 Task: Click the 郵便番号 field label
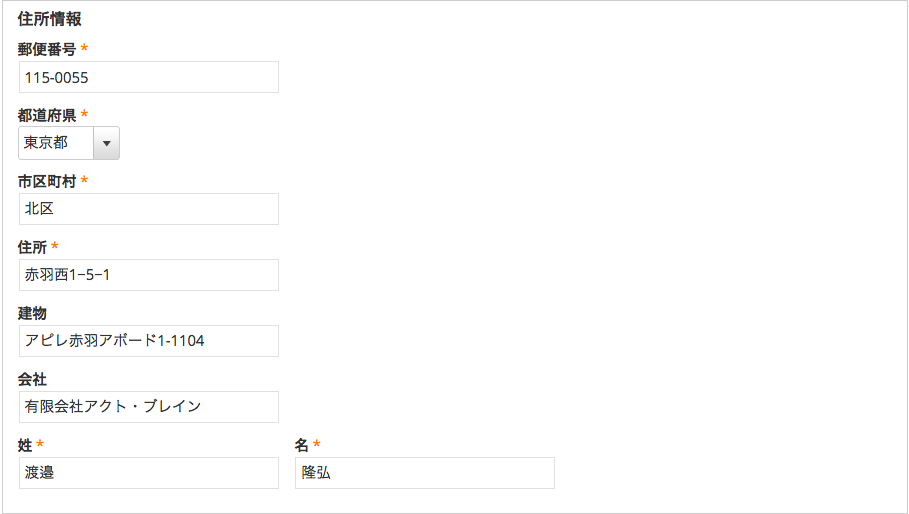click(47, 49)
